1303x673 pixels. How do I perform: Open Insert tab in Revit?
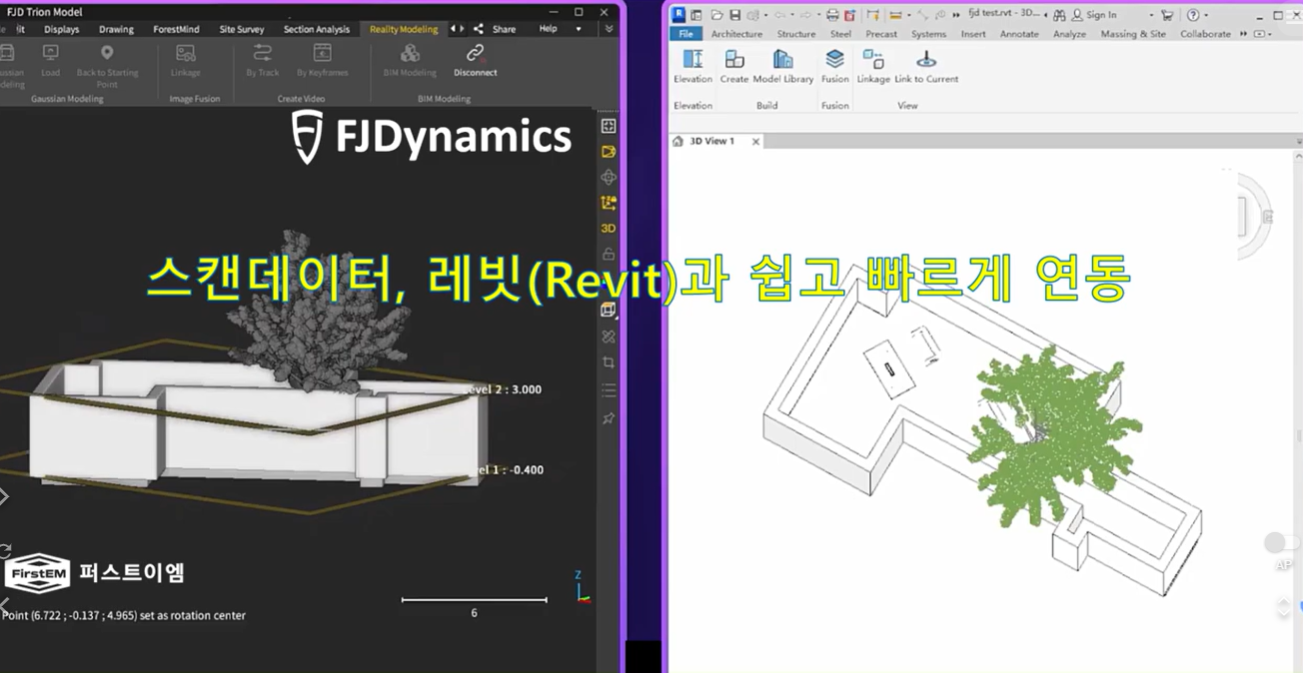(973, 34)
